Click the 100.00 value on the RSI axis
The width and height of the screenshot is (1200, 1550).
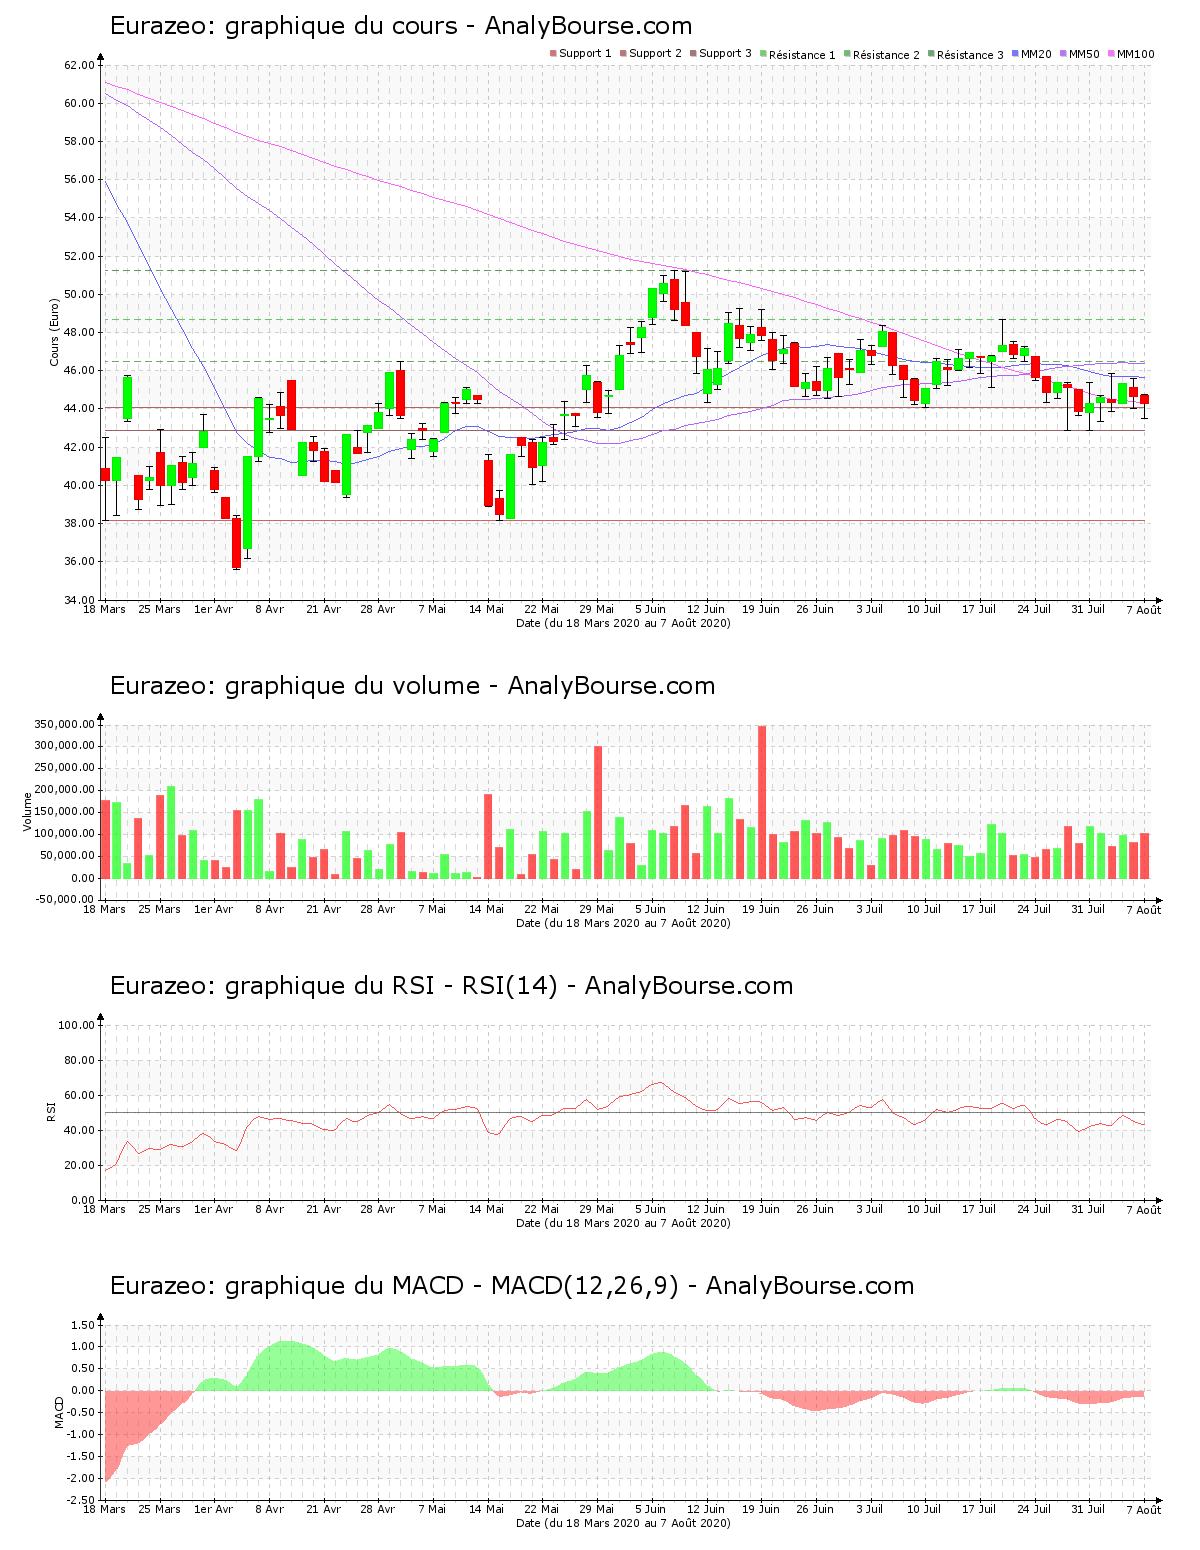point(76,1025)
